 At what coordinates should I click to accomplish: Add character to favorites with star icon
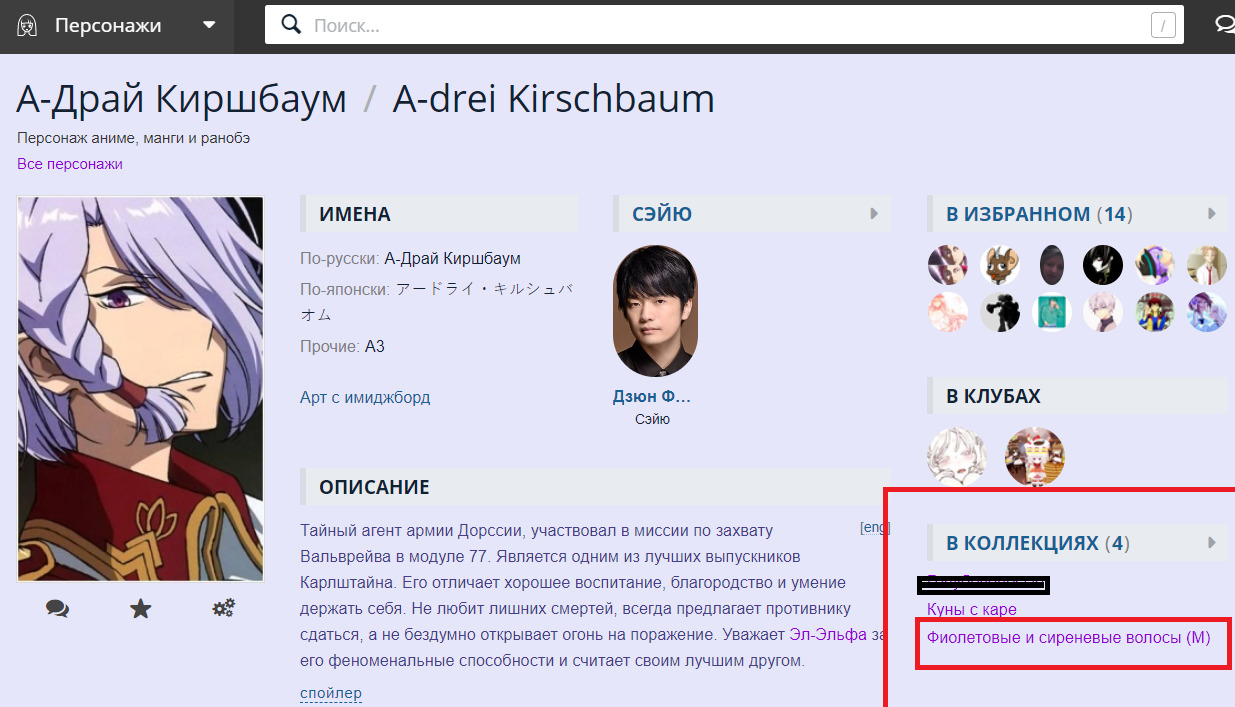coord(140,608)
